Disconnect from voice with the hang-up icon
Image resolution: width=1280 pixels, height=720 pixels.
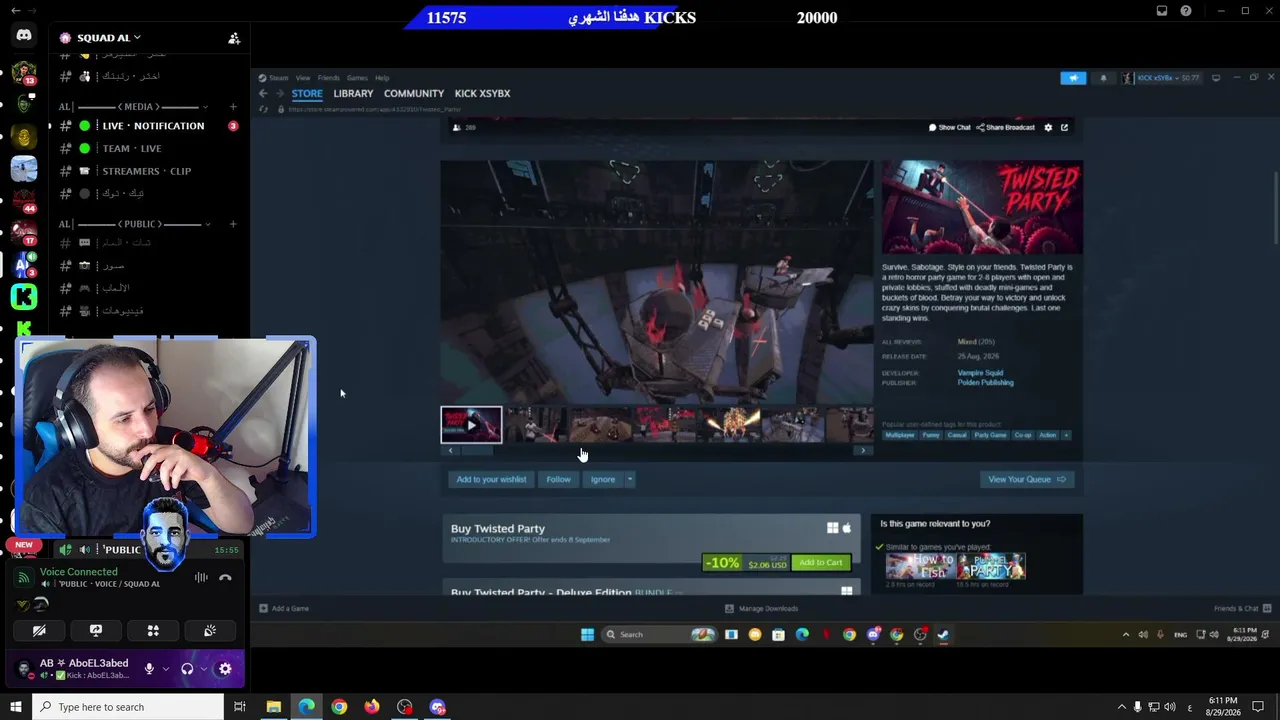(225, 577)
